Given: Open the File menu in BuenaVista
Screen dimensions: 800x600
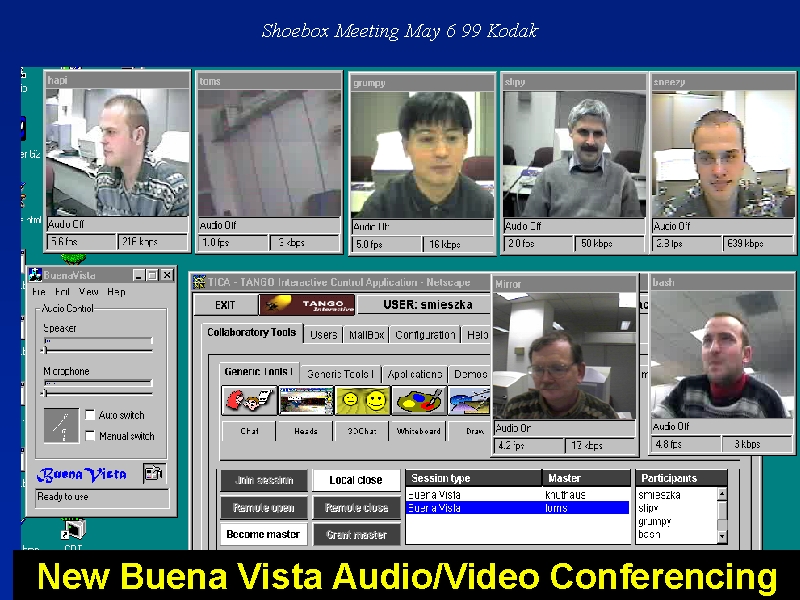Looking at the screenshot, I should point(39,292).
